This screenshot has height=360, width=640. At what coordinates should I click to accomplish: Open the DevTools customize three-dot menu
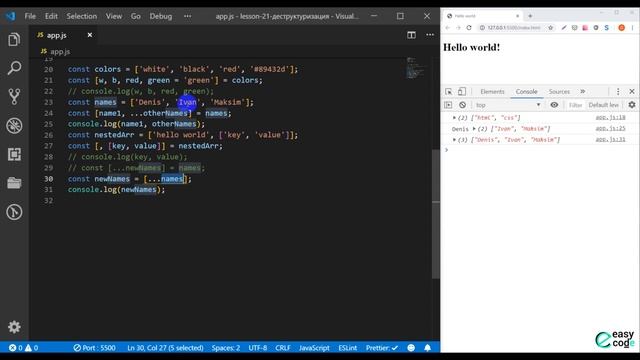coord(618,91)
